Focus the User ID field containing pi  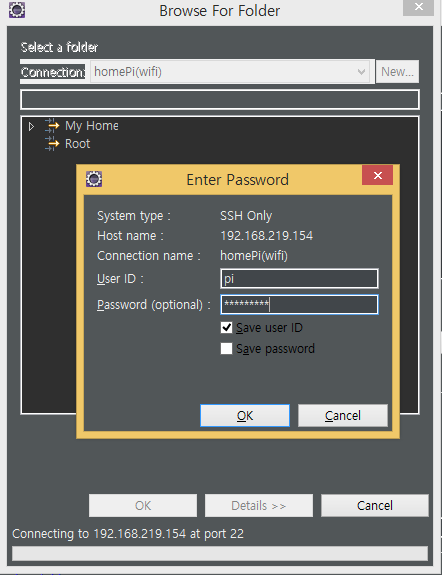(299, 279)
